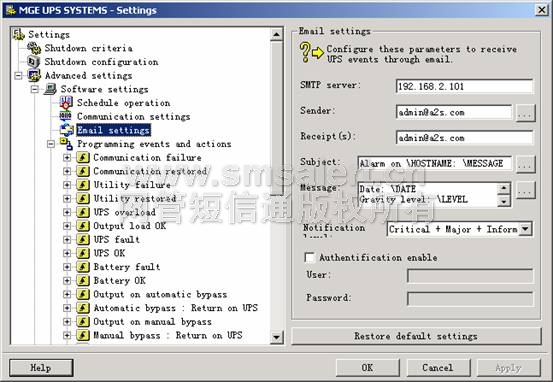This screenshot has width=553, height=382.
Task: Click the Settings root tree icon
Action: (x=18, y=35)
